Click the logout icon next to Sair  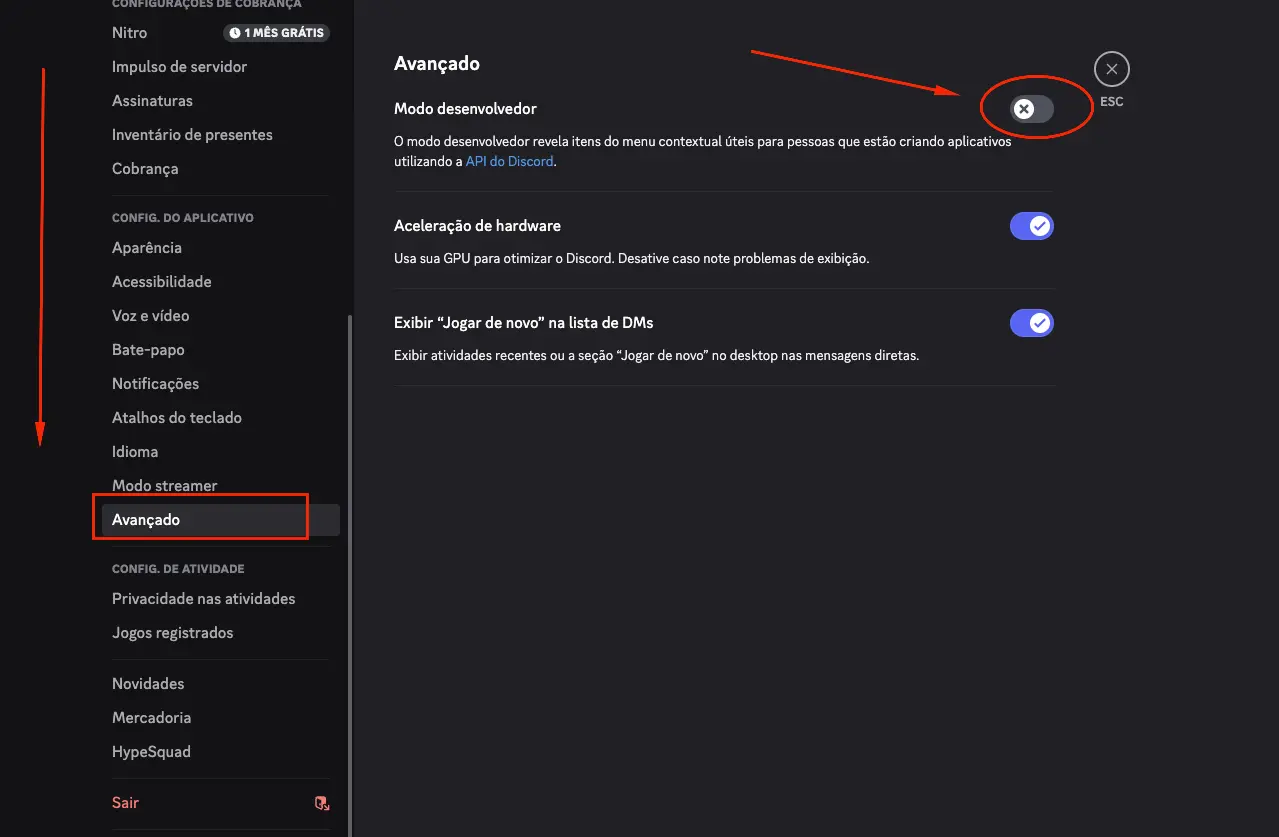[x=321, y=803]
